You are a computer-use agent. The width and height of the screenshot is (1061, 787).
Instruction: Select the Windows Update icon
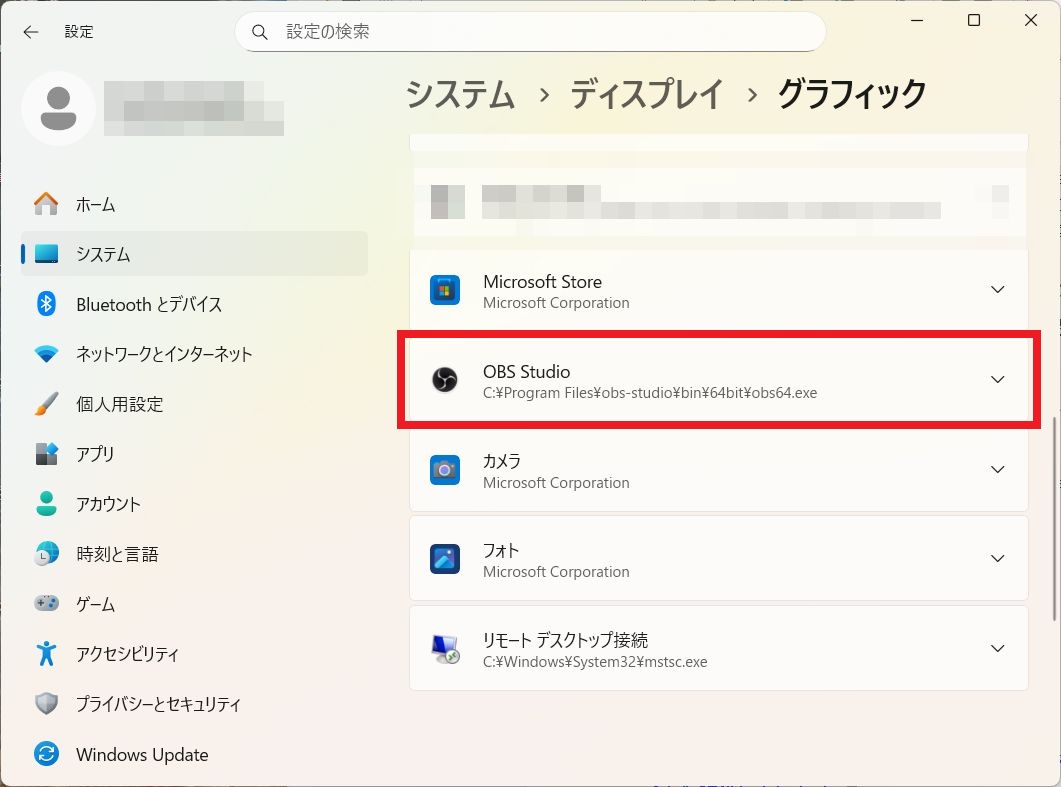tap(46, 754)
